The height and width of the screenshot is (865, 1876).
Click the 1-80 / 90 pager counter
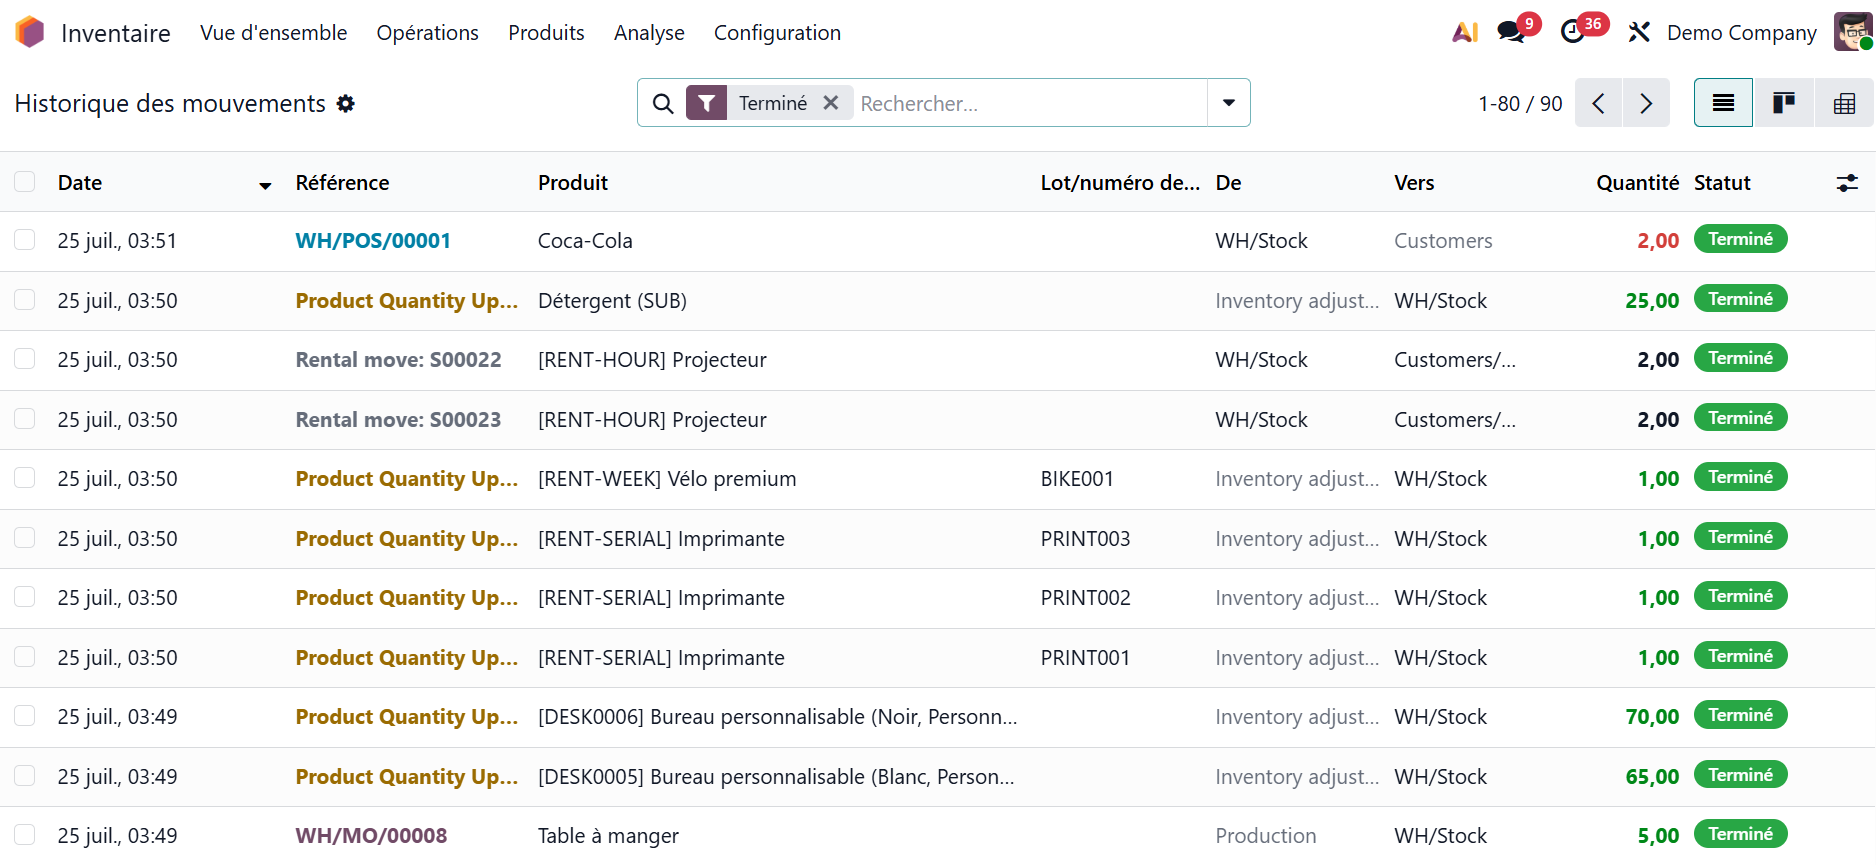pos(1520,103)
